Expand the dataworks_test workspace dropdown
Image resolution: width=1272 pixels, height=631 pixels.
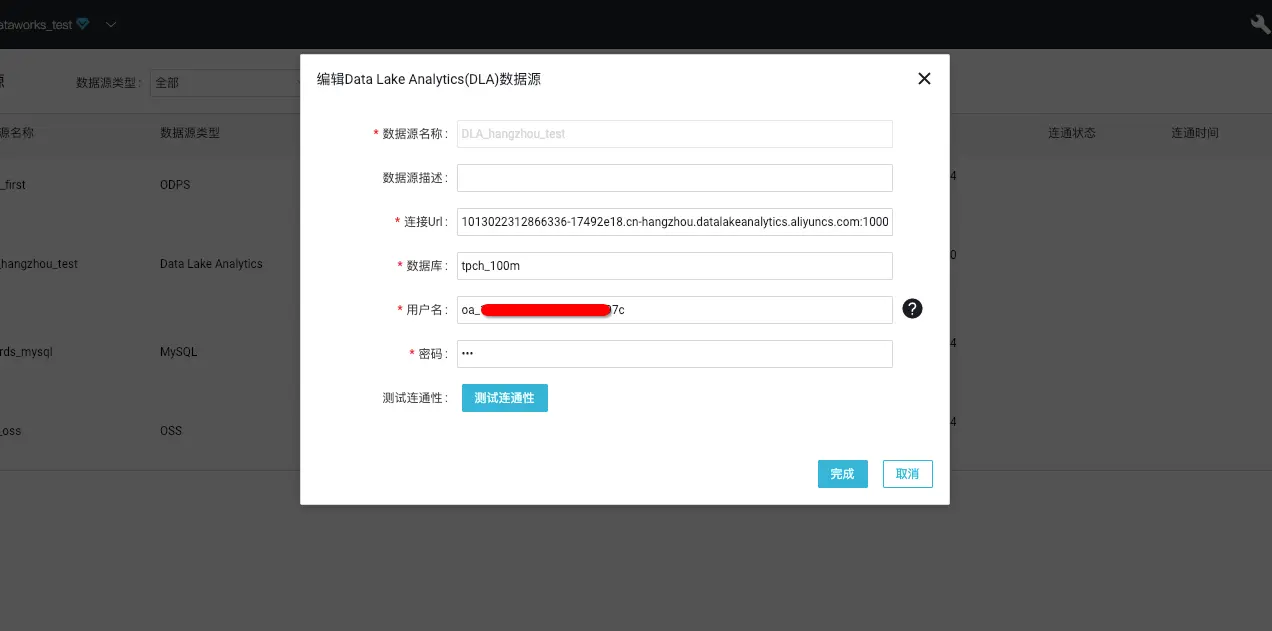point(110,22)
